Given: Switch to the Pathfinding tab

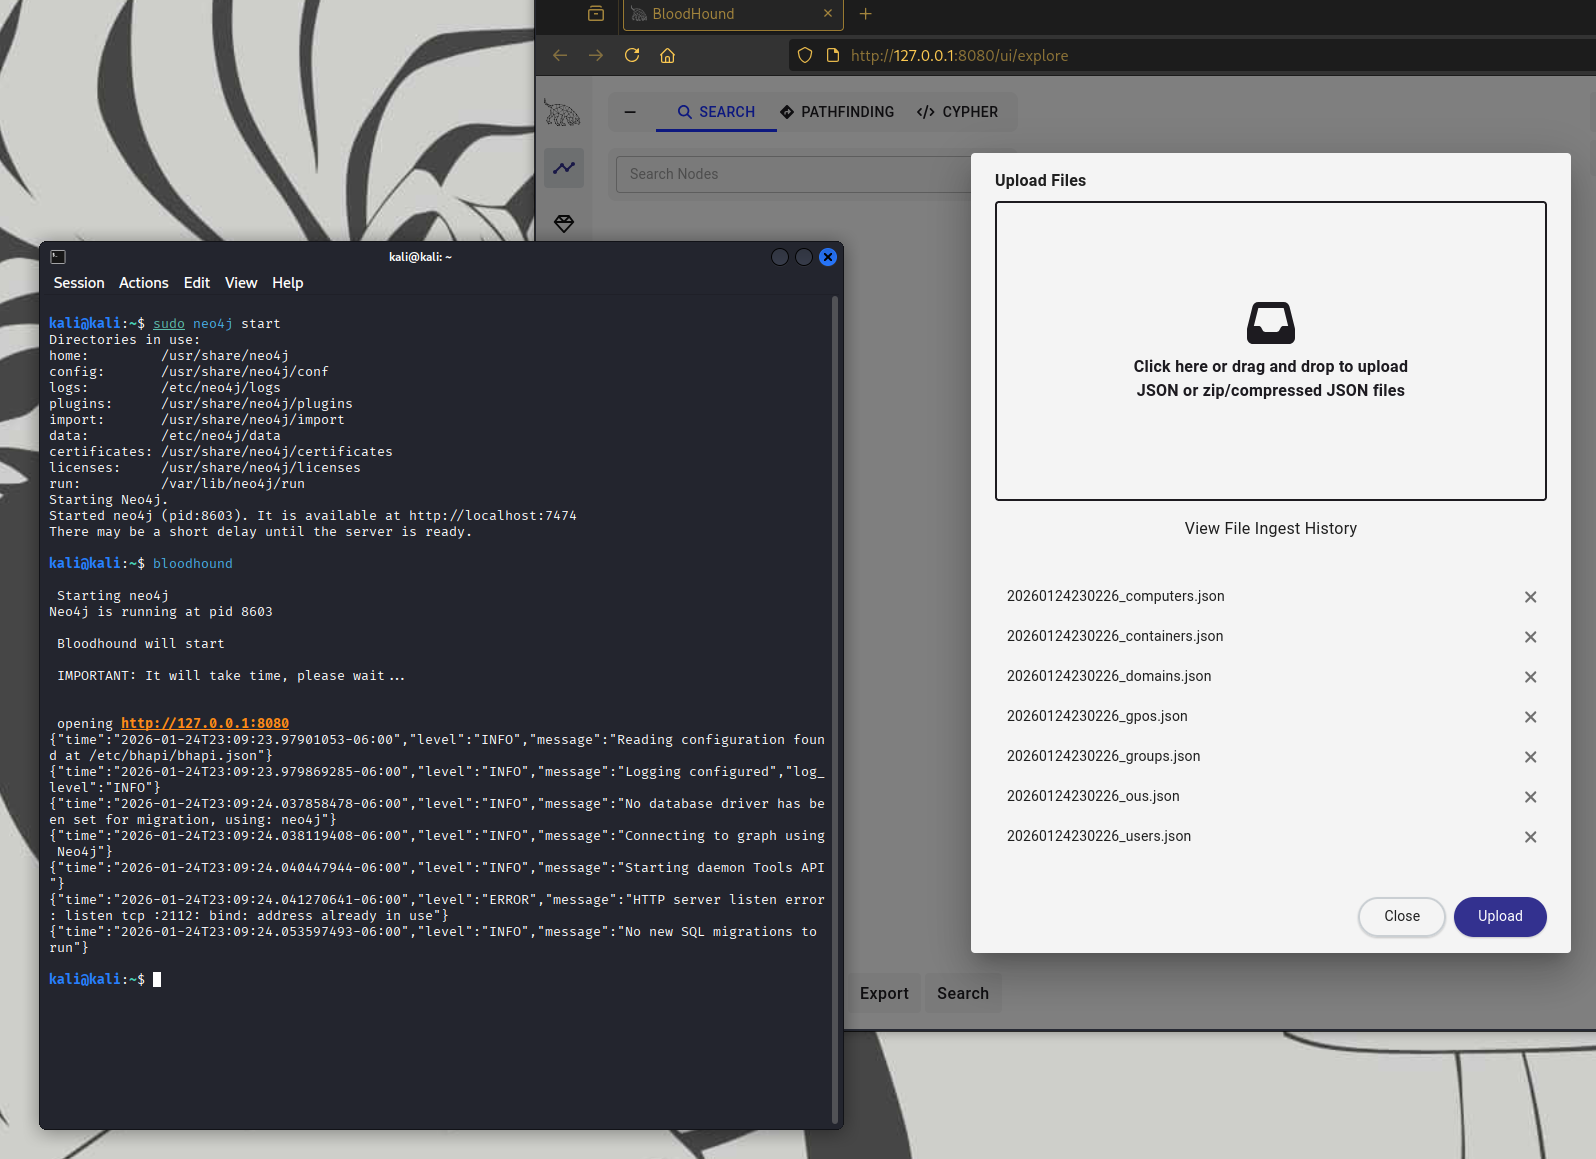Looking at the screenshot, I should [837, 112].
